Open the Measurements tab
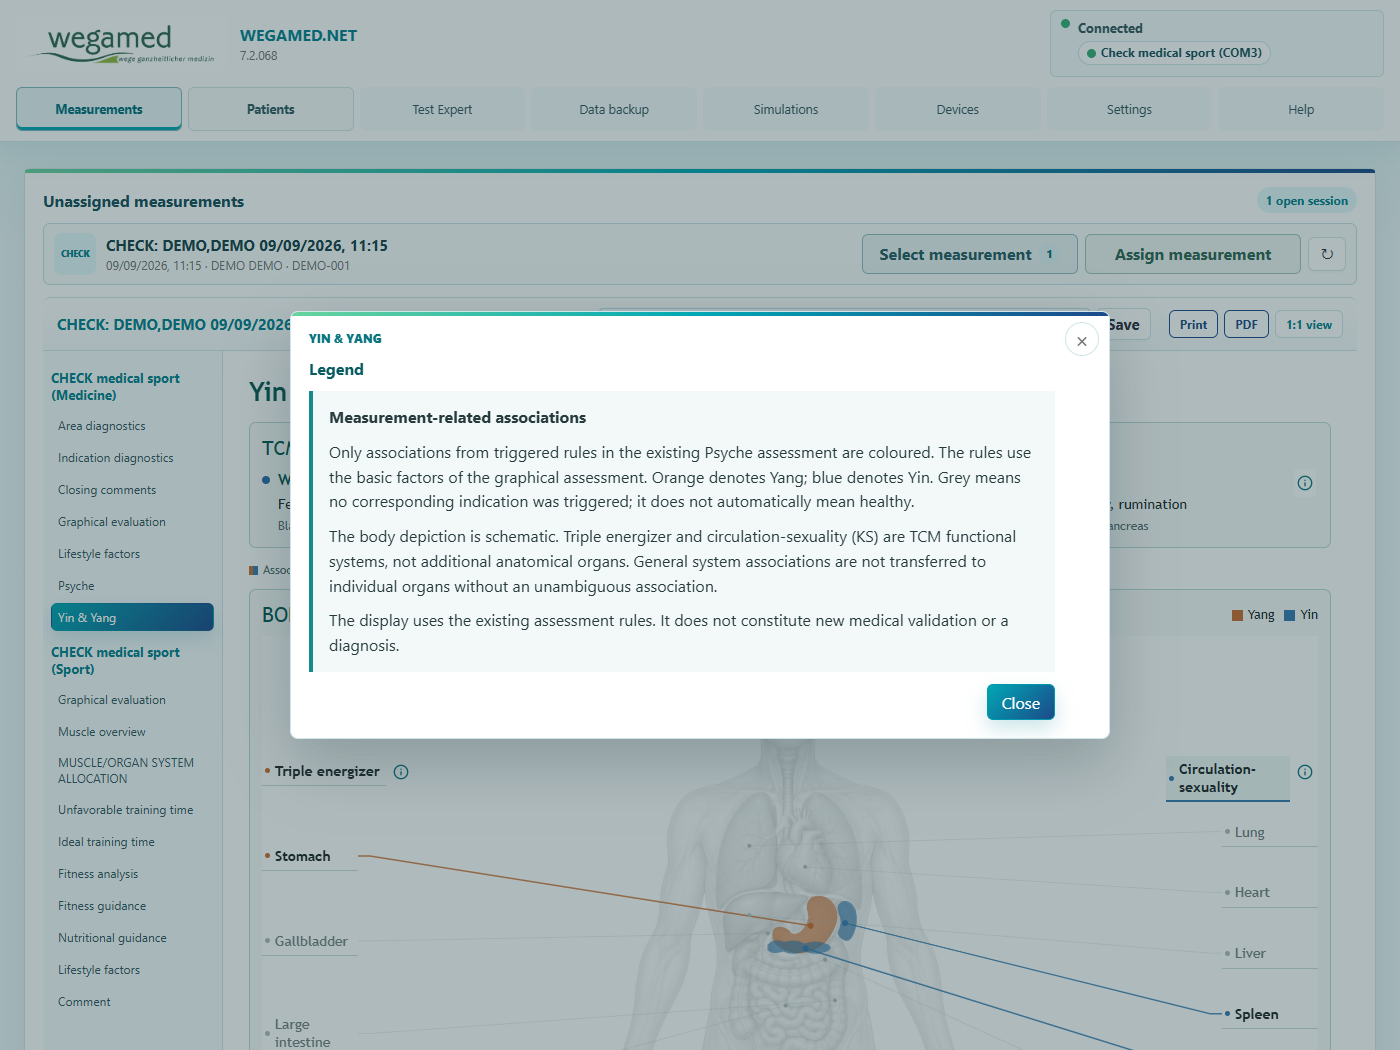This screenshot has height=1050, width=1400. (99, 109)
